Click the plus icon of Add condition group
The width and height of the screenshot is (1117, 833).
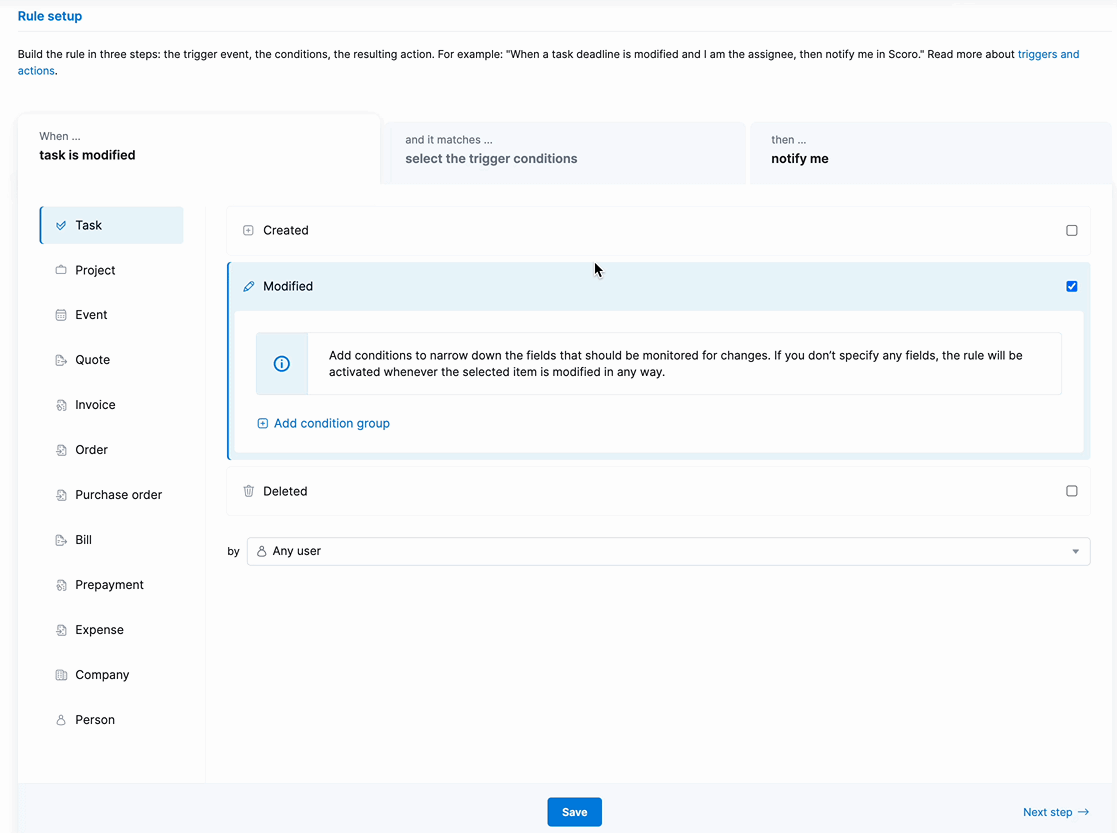coord(263,423)
